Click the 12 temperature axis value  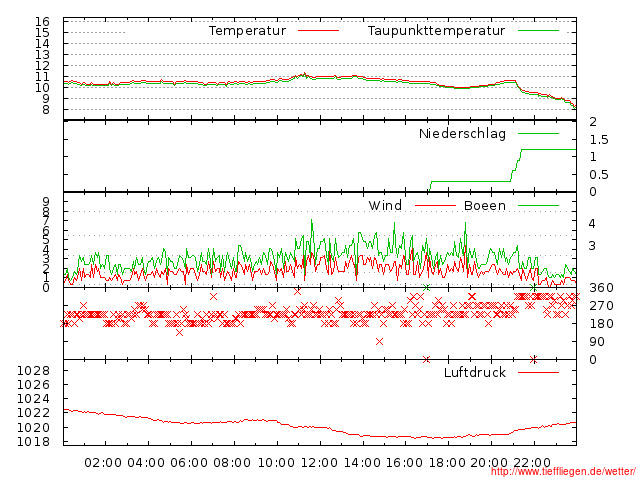coord(42,65)
